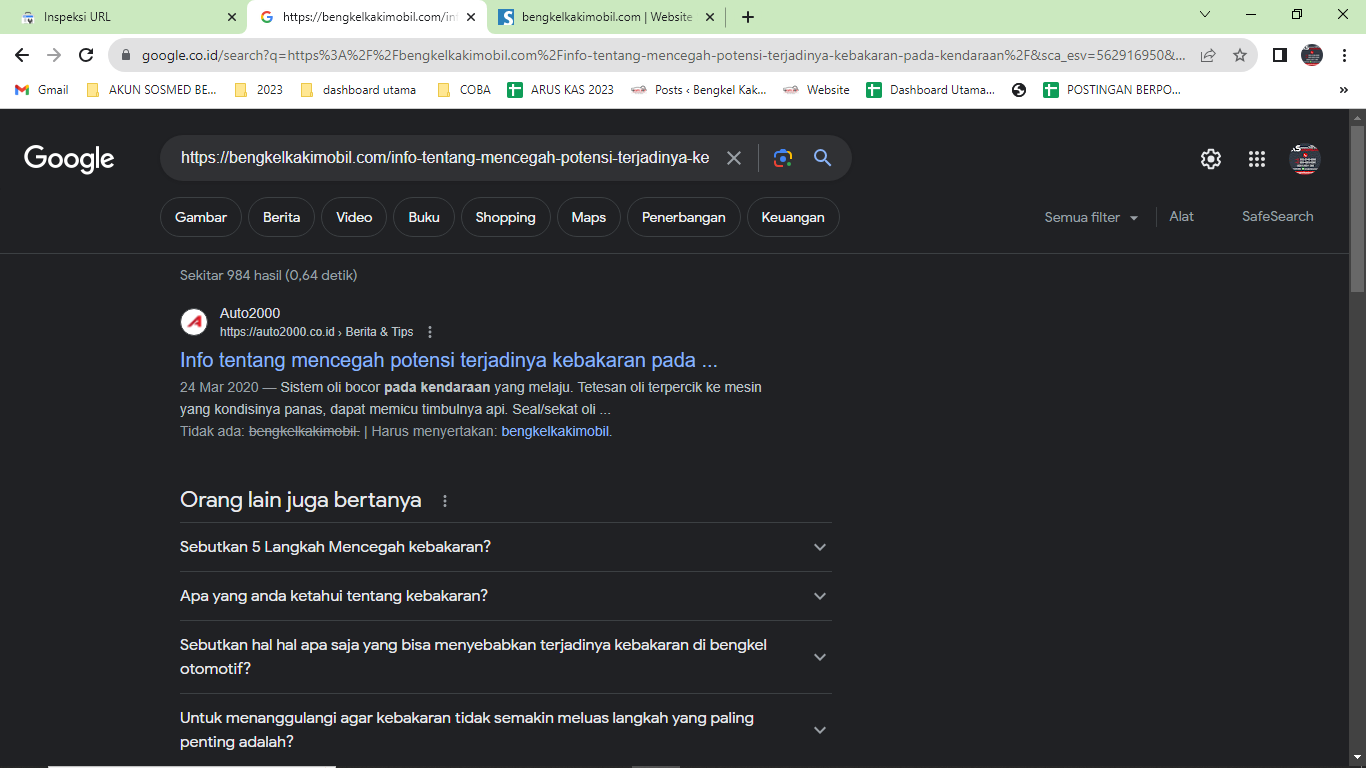The image size is (1366, 768).
Task: Open Gmail bookmark
Action: click(41, 90)
